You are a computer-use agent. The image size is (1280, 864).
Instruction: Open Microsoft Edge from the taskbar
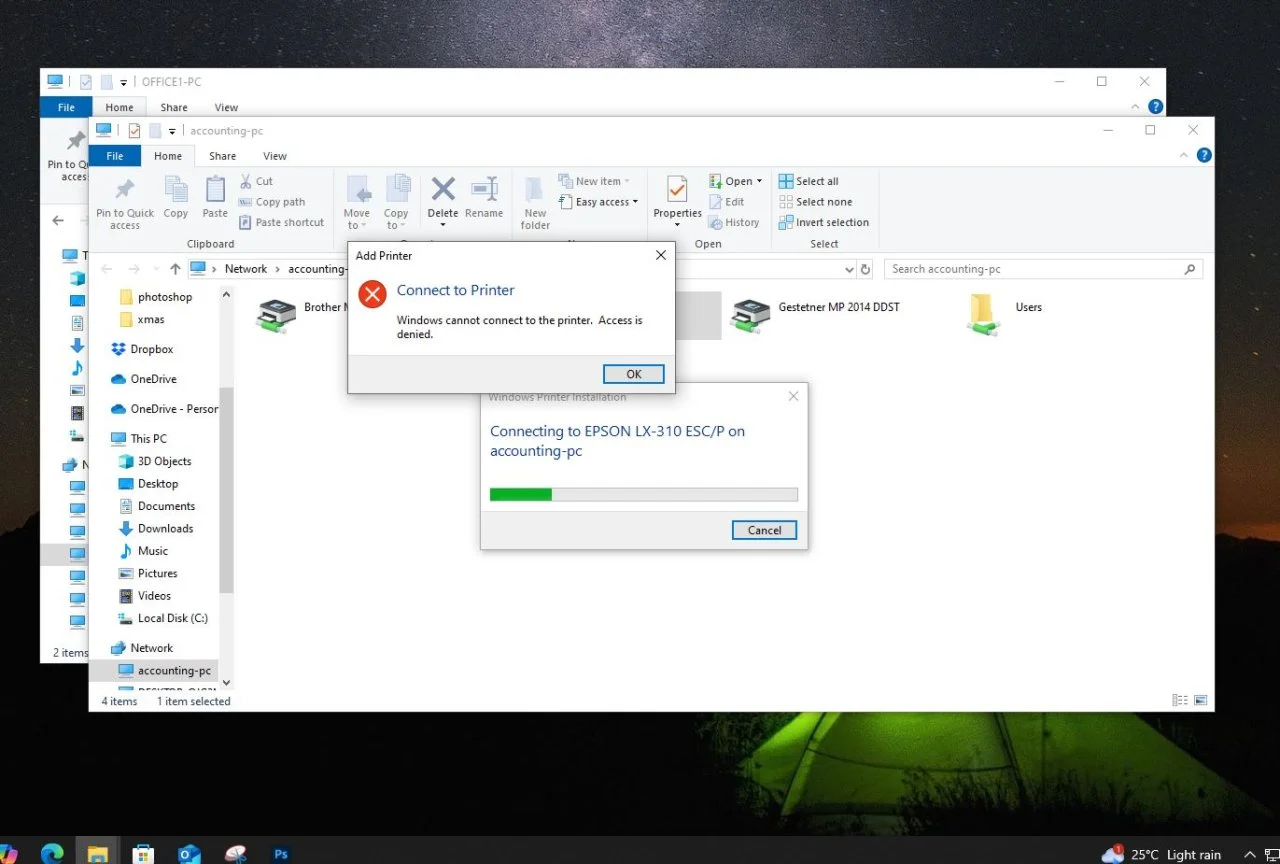[52, 853]
